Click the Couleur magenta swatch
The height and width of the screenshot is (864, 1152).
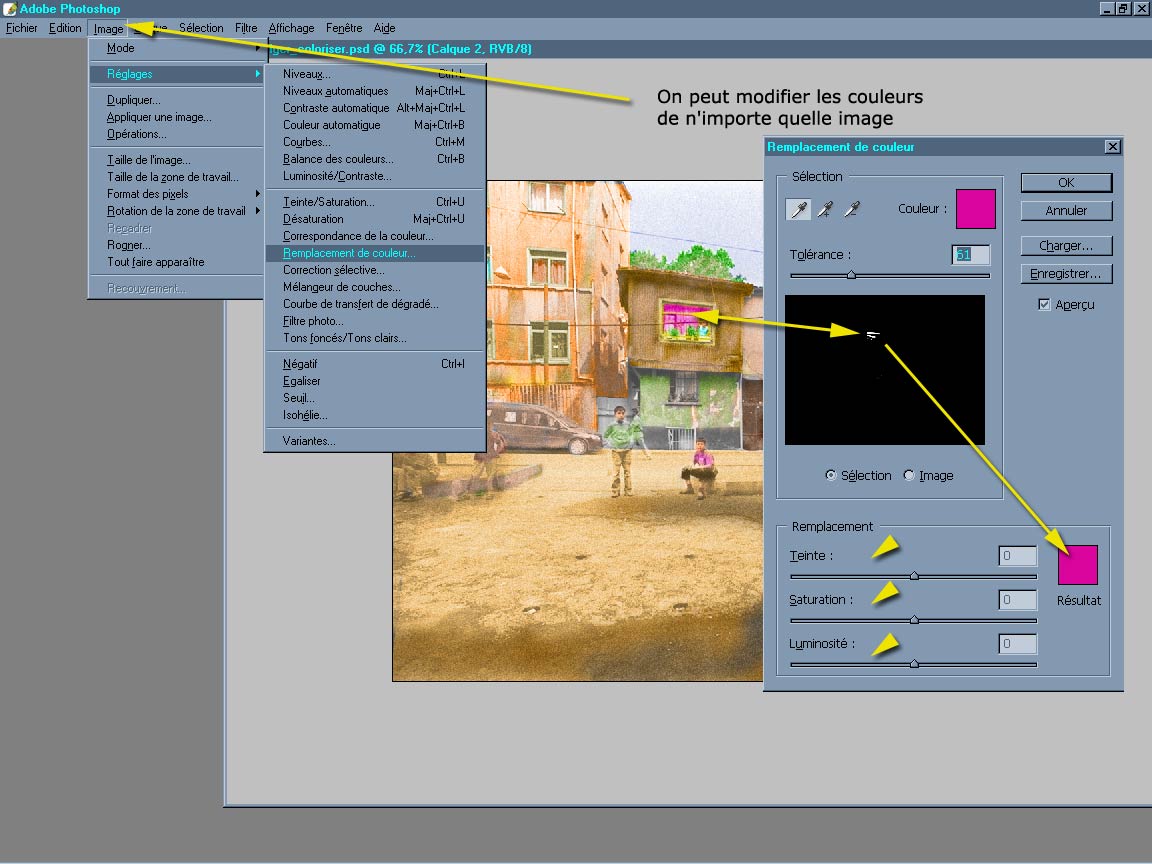point(976,209)
